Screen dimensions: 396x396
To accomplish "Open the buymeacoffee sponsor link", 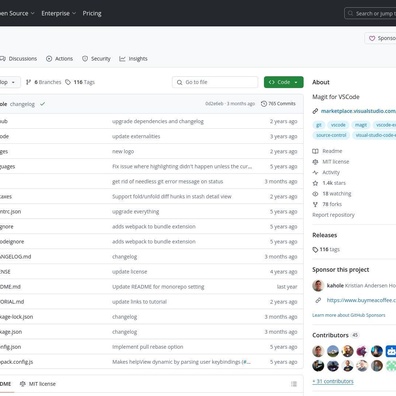I will click(361, 300).
